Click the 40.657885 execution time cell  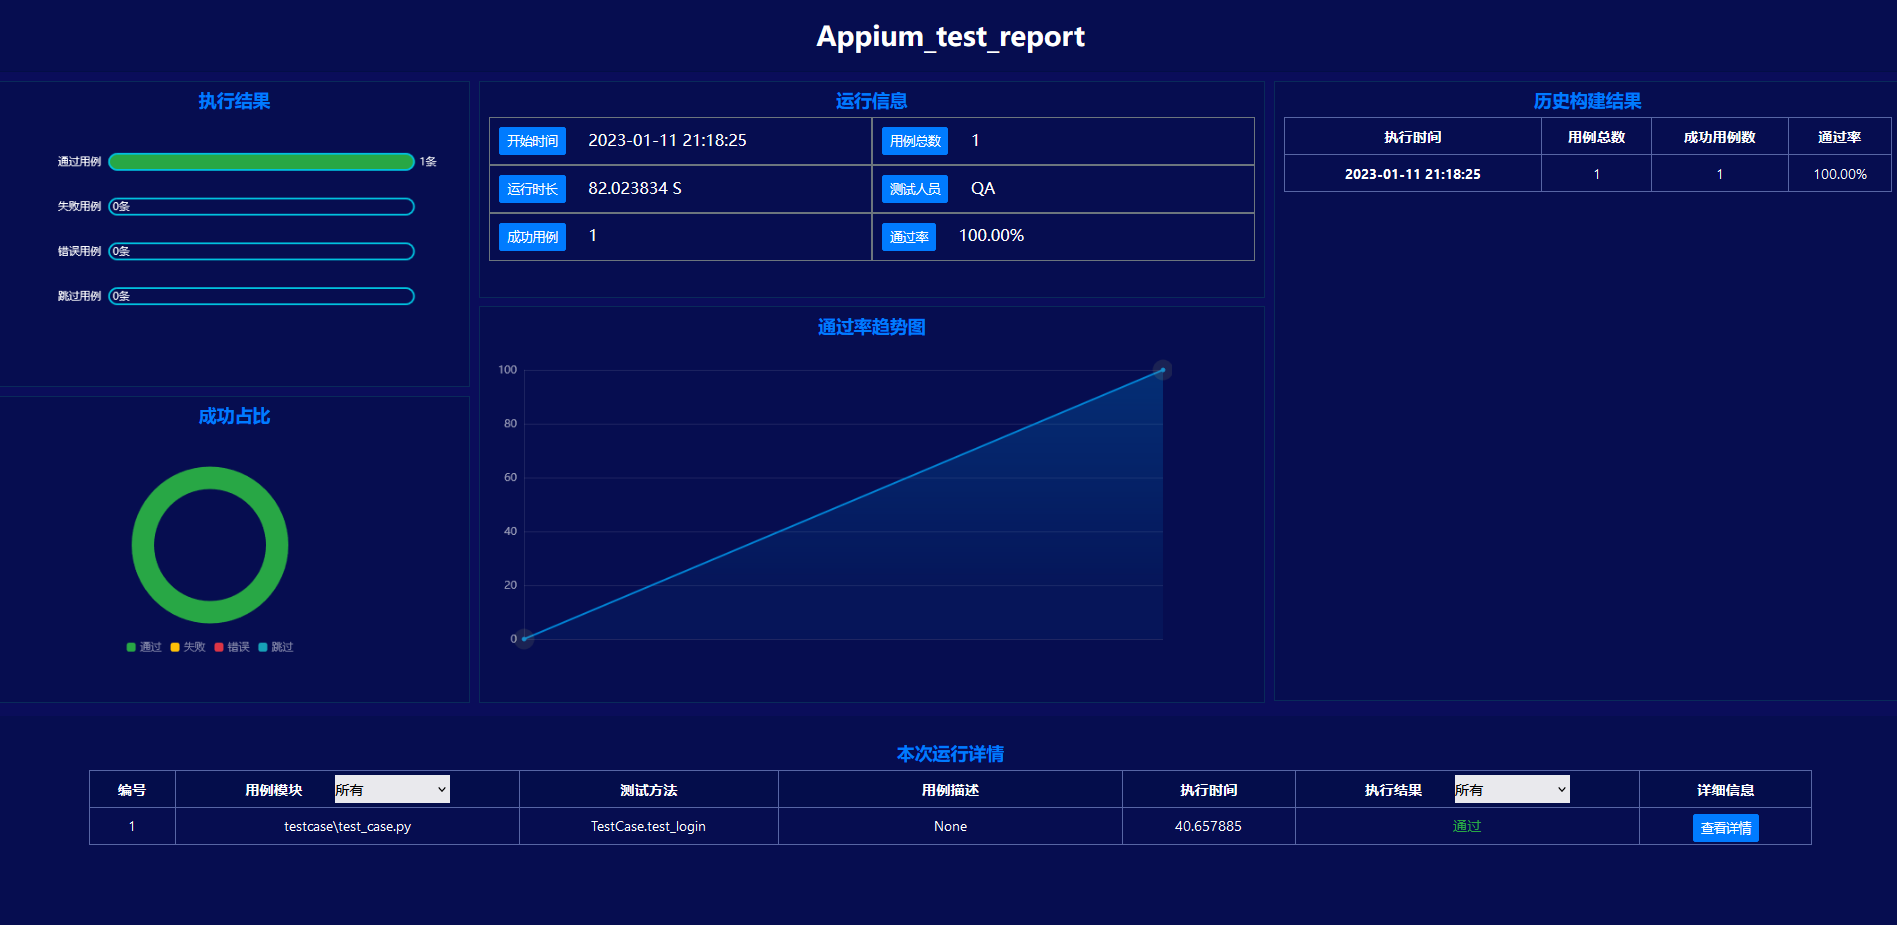click(1208, 826)
